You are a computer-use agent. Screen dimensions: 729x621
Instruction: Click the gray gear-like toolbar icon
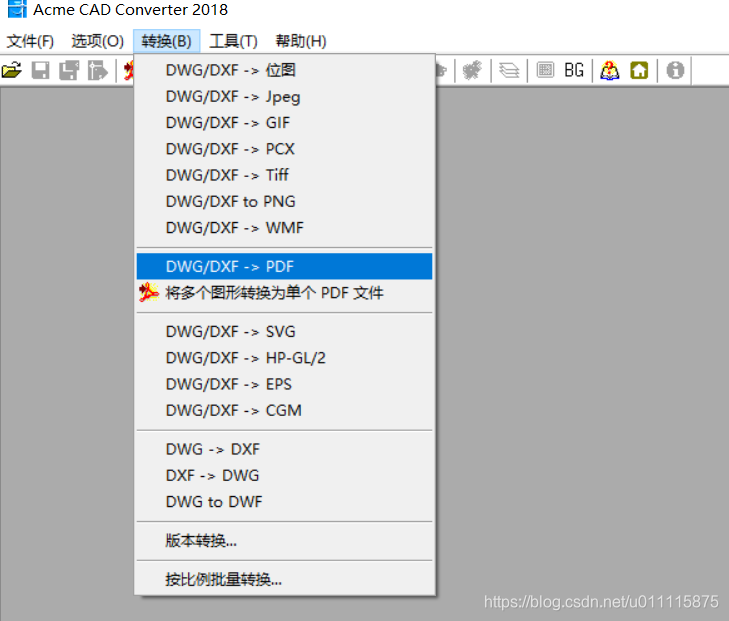[472, 70]
